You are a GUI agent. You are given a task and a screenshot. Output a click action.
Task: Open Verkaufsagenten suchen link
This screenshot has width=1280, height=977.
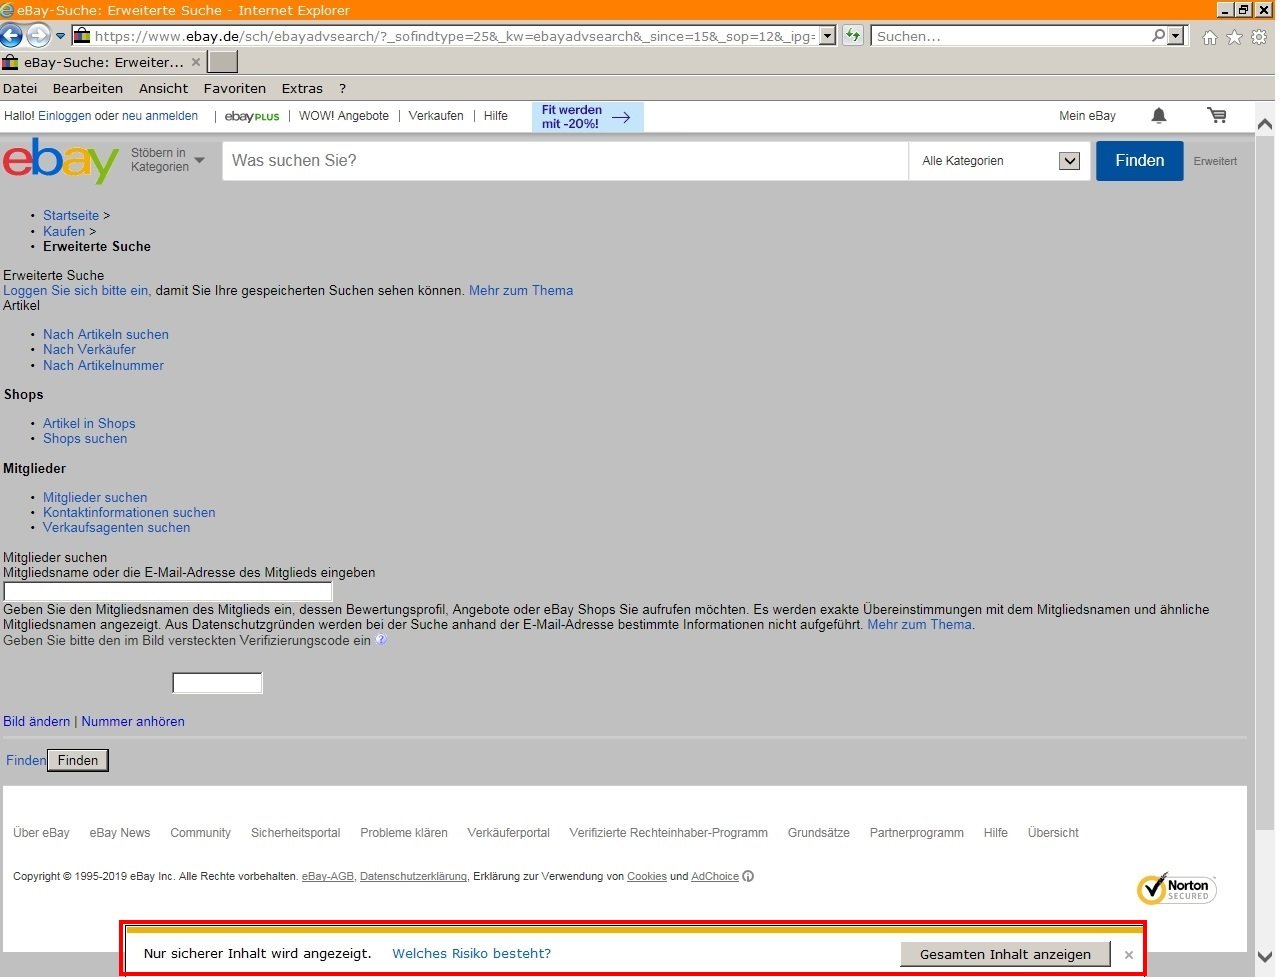click(116, 527)
